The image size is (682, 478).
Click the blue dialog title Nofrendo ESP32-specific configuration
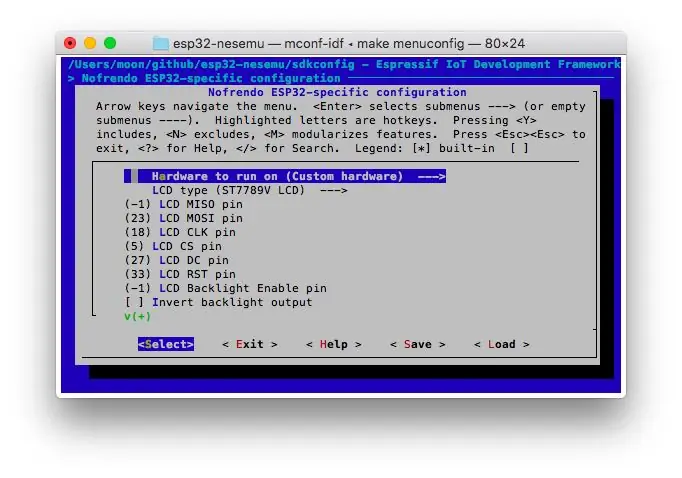337,92
